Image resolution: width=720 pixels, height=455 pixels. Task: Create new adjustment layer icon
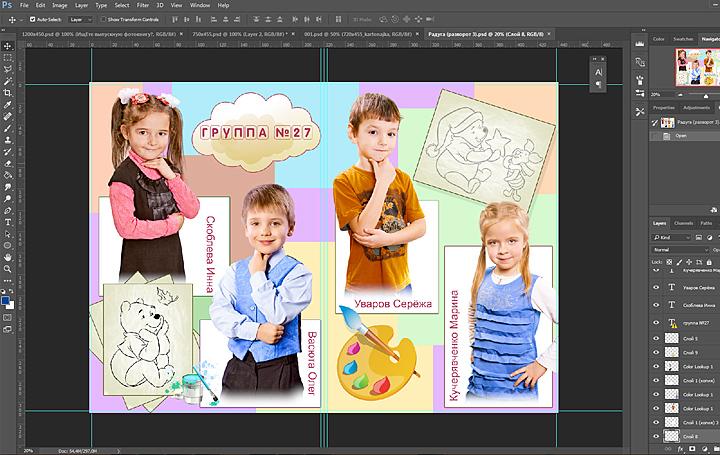tap(704, 449)
